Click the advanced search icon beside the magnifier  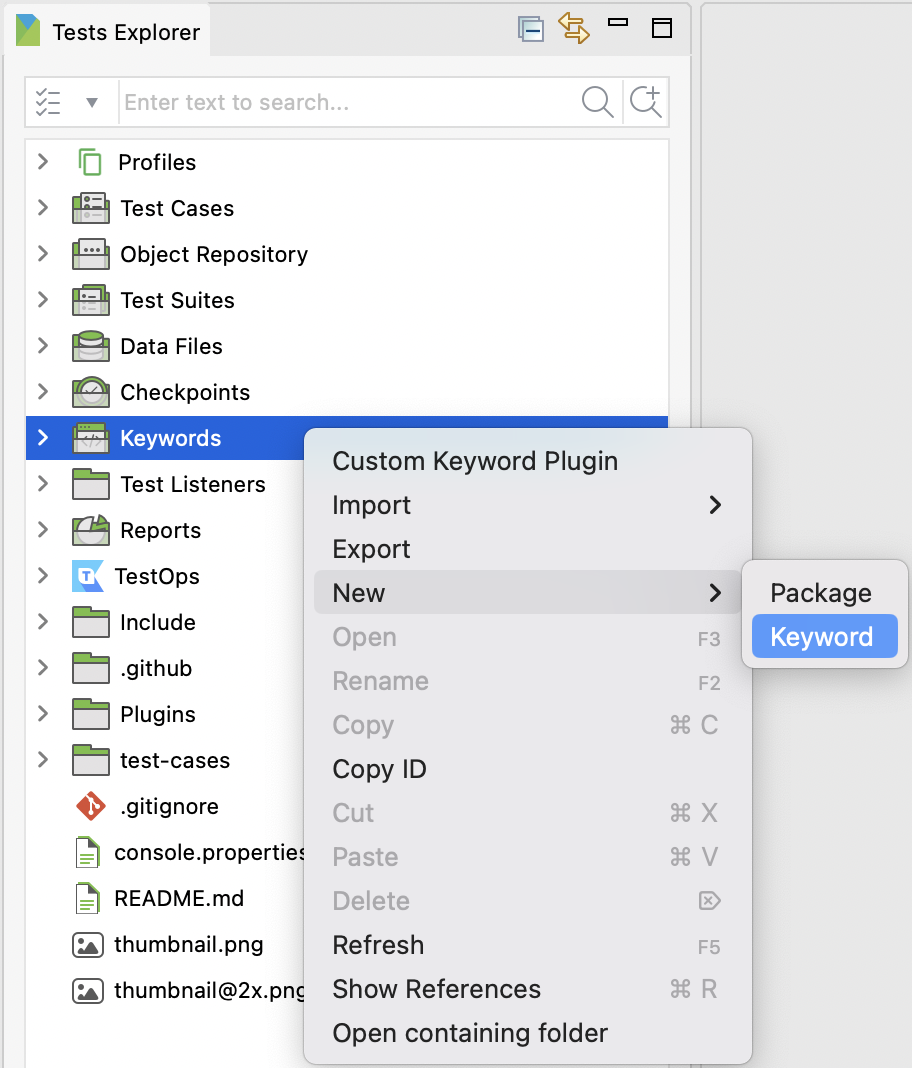pyautogui.click(x=645, y=101)
